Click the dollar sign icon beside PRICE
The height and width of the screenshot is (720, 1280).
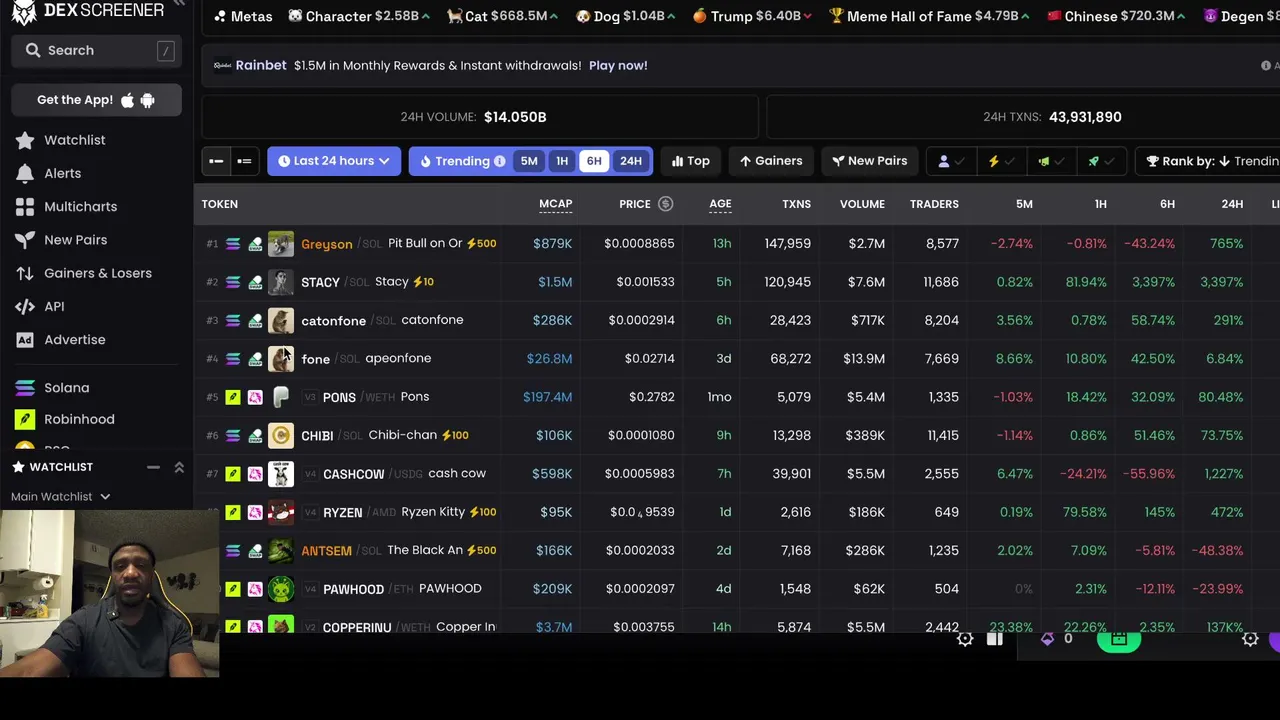[x=665, y=204]
